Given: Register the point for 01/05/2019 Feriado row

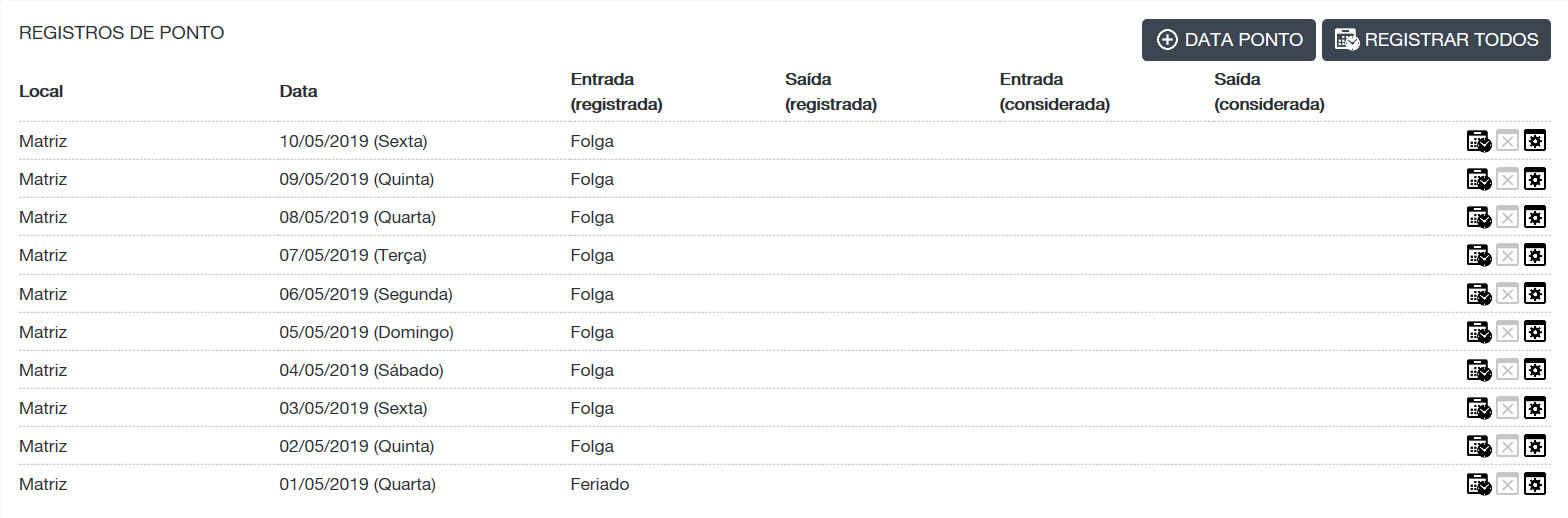Looking at the screenshot, I should pos(1478,485).
